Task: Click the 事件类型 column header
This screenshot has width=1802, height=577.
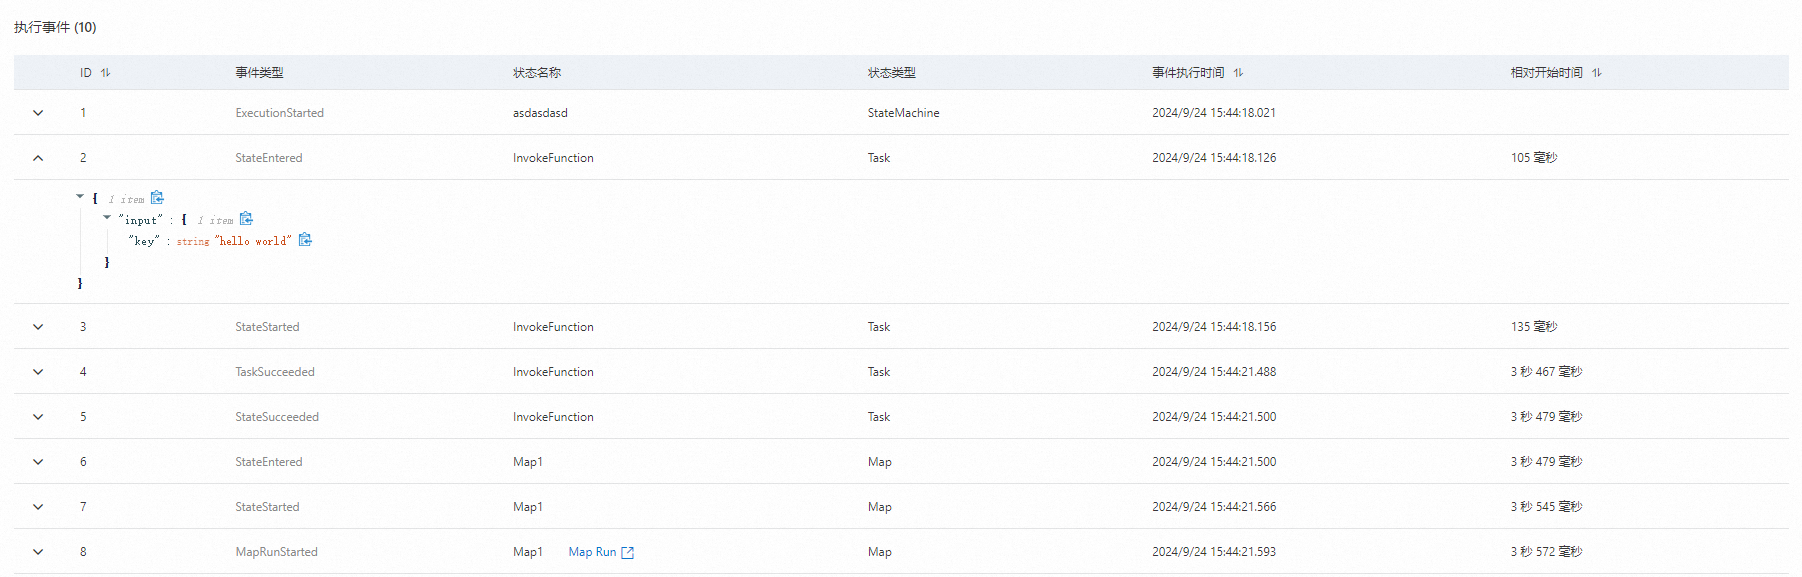Action: point(259,73)
